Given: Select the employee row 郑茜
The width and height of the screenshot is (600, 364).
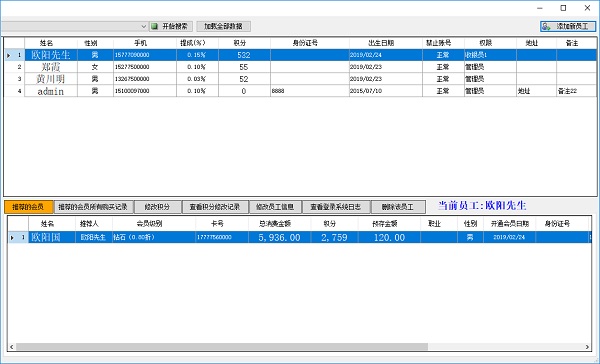Looking at the screenshot, I should 300,67.
